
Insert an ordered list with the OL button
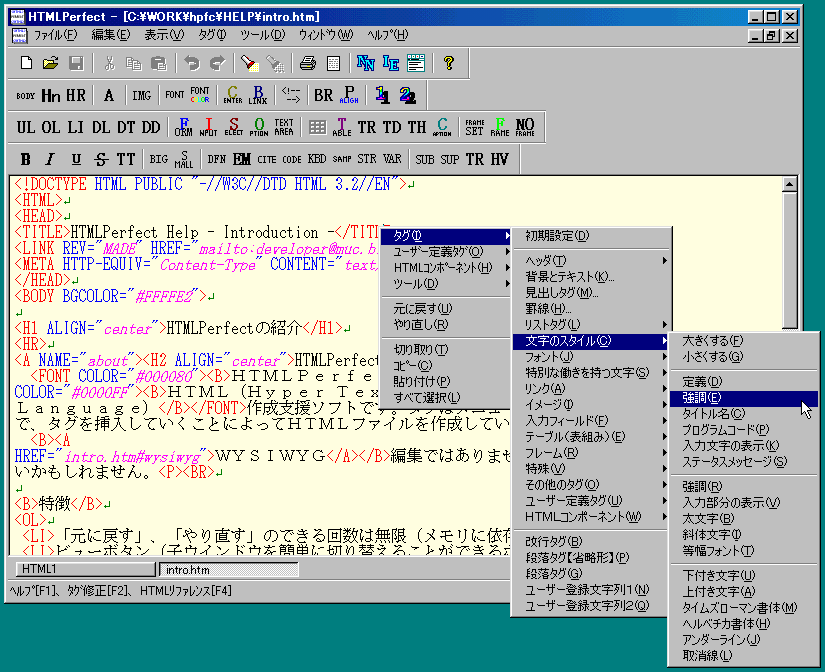51,127
